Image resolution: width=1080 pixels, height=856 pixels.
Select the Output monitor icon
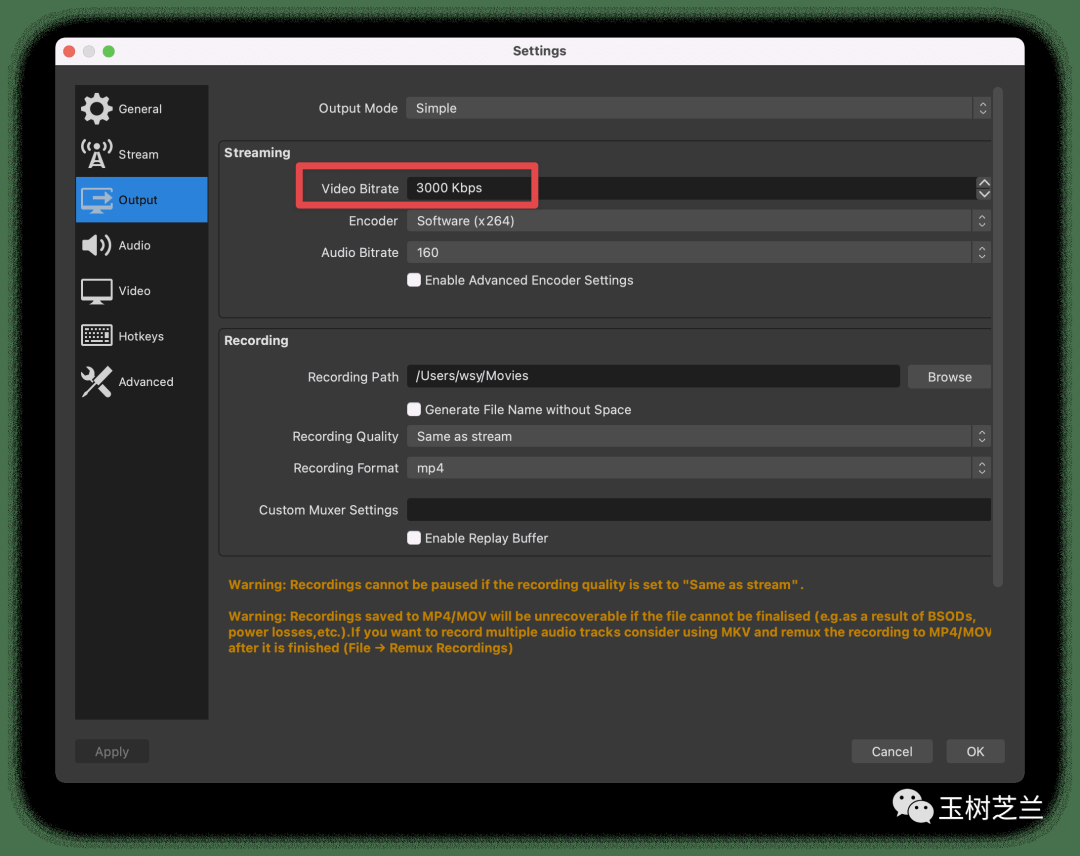(x=97, y=200)
